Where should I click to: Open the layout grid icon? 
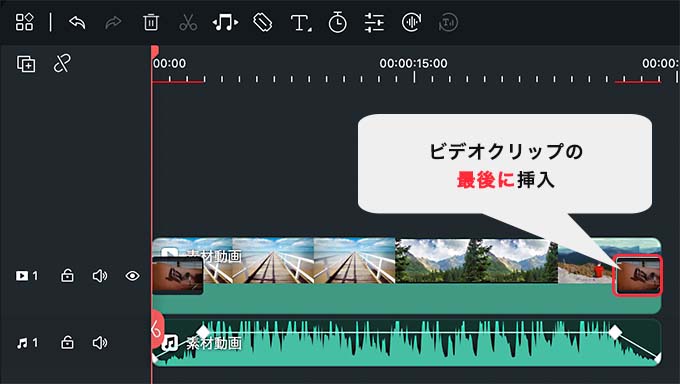click(x=24, y=22)
